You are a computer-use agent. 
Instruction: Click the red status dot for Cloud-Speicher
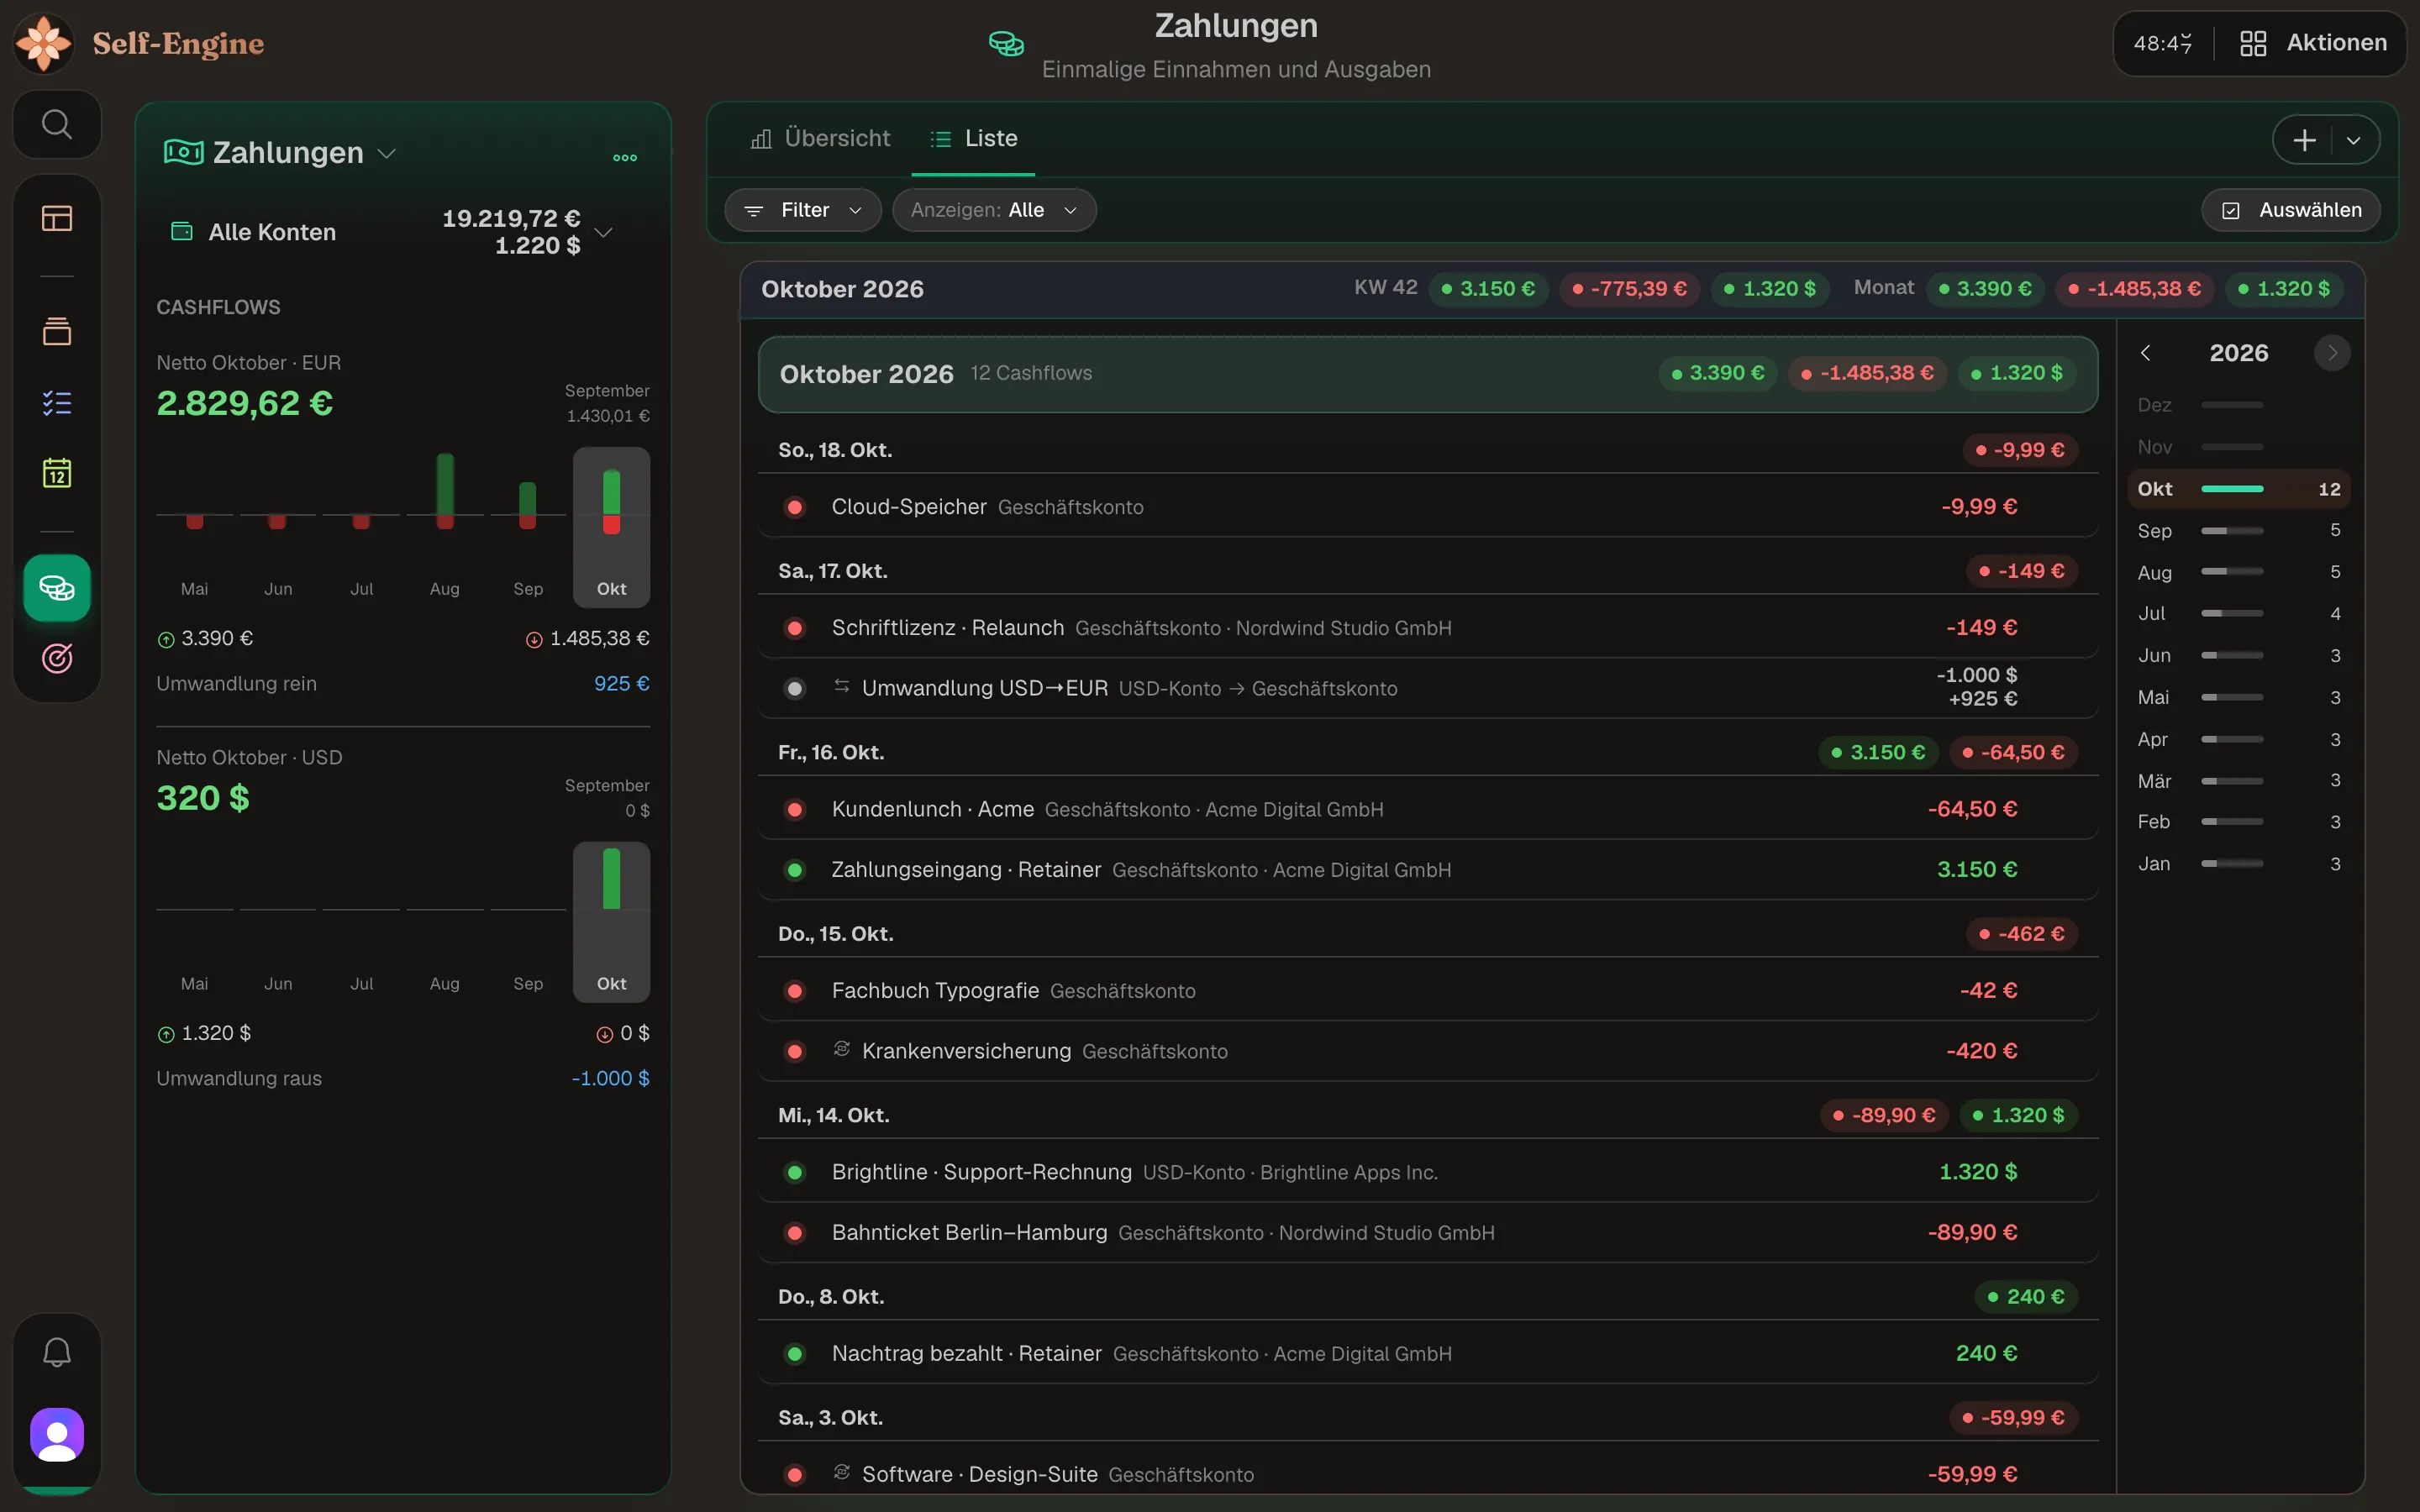pos(795,507)
